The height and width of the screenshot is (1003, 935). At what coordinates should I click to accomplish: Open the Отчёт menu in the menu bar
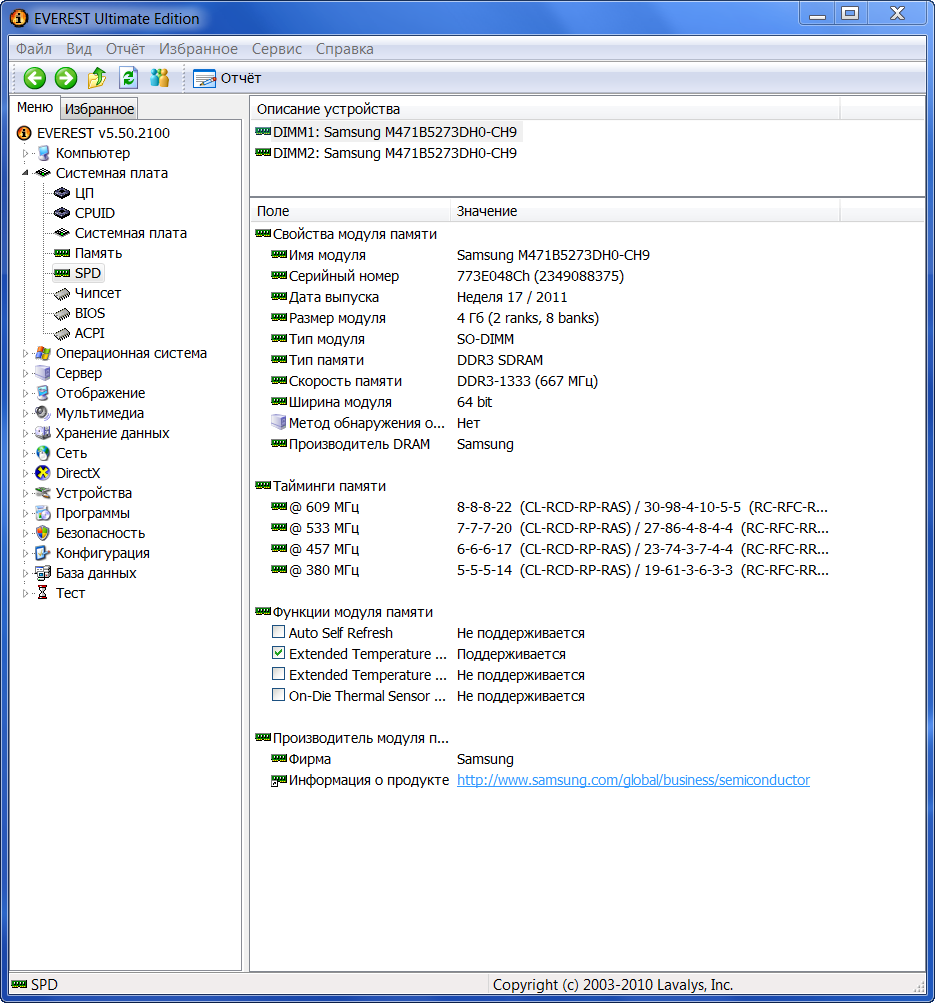[125, 49]
